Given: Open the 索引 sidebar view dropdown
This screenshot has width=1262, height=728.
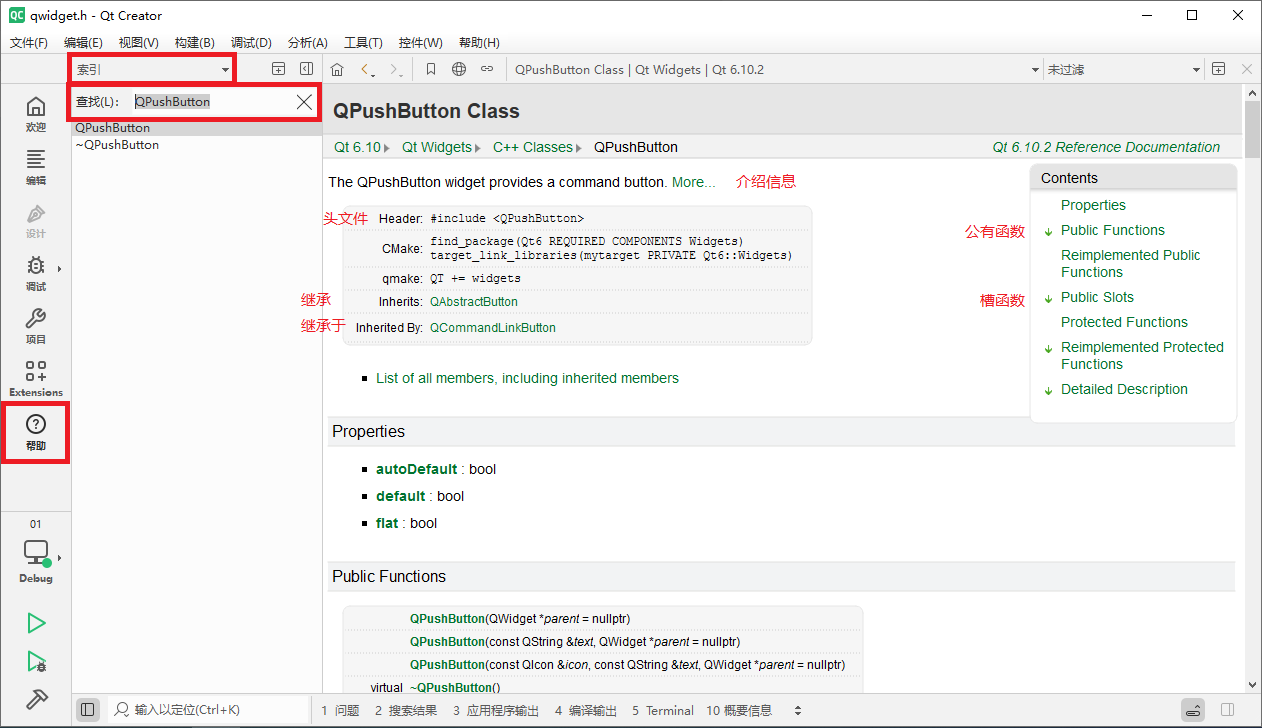Looking at the screenshot, I should pyautogui.click(x=153, y=70).
